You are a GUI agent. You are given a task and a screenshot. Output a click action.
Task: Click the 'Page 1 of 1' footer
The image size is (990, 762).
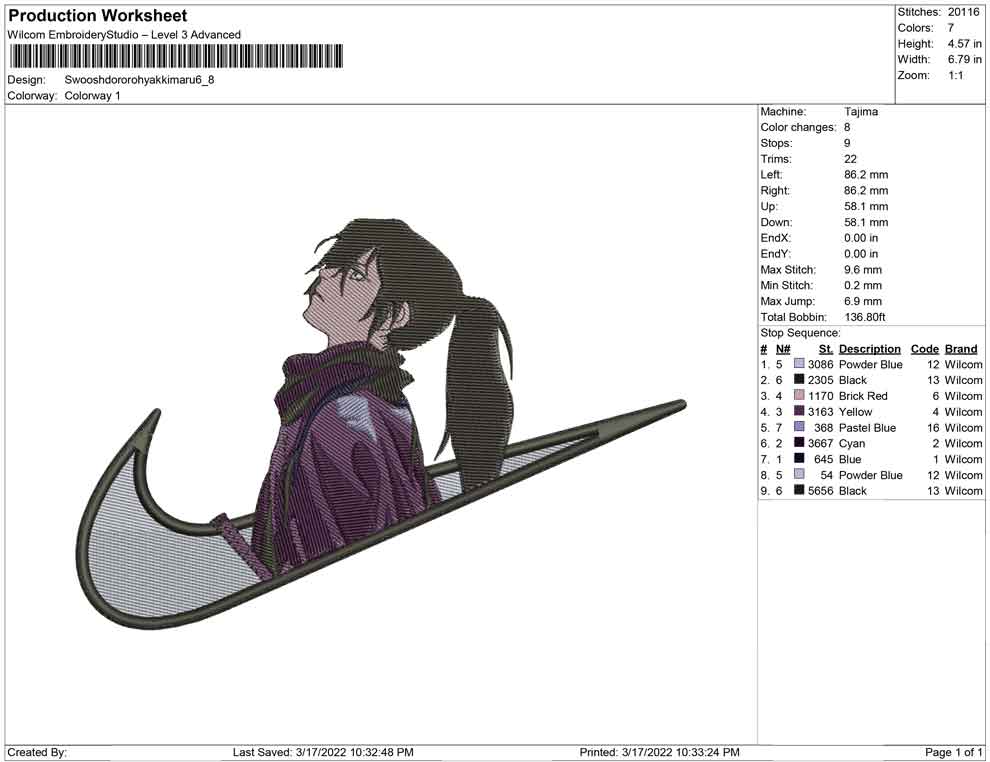click(953, 753)
